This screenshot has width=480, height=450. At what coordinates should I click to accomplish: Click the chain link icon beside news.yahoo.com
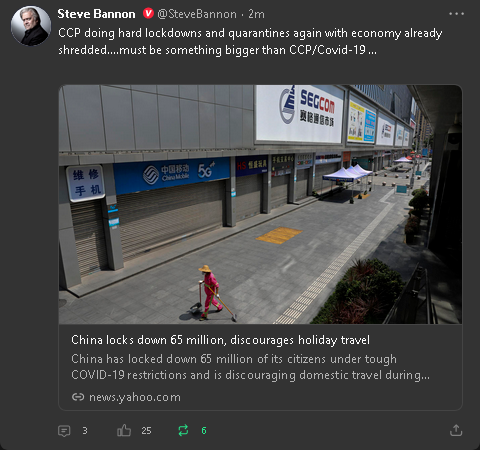click(x=78, y=397)
